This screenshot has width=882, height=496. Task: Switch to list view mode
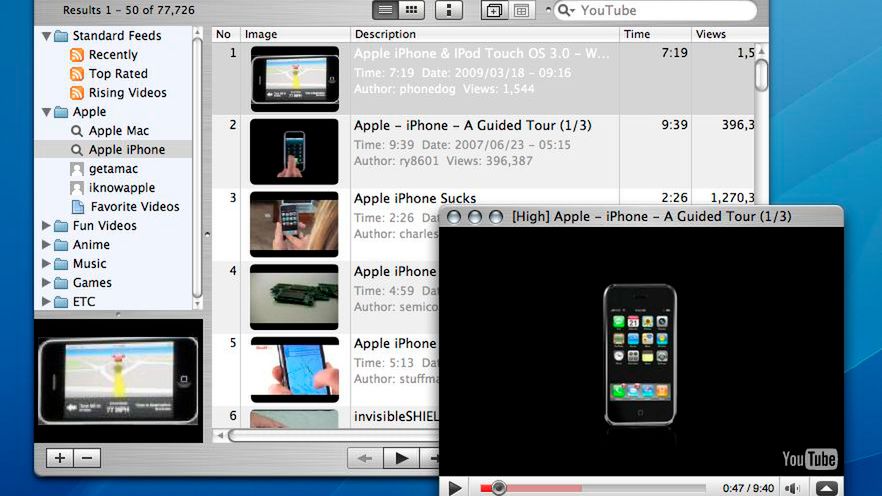pos(385,10)
